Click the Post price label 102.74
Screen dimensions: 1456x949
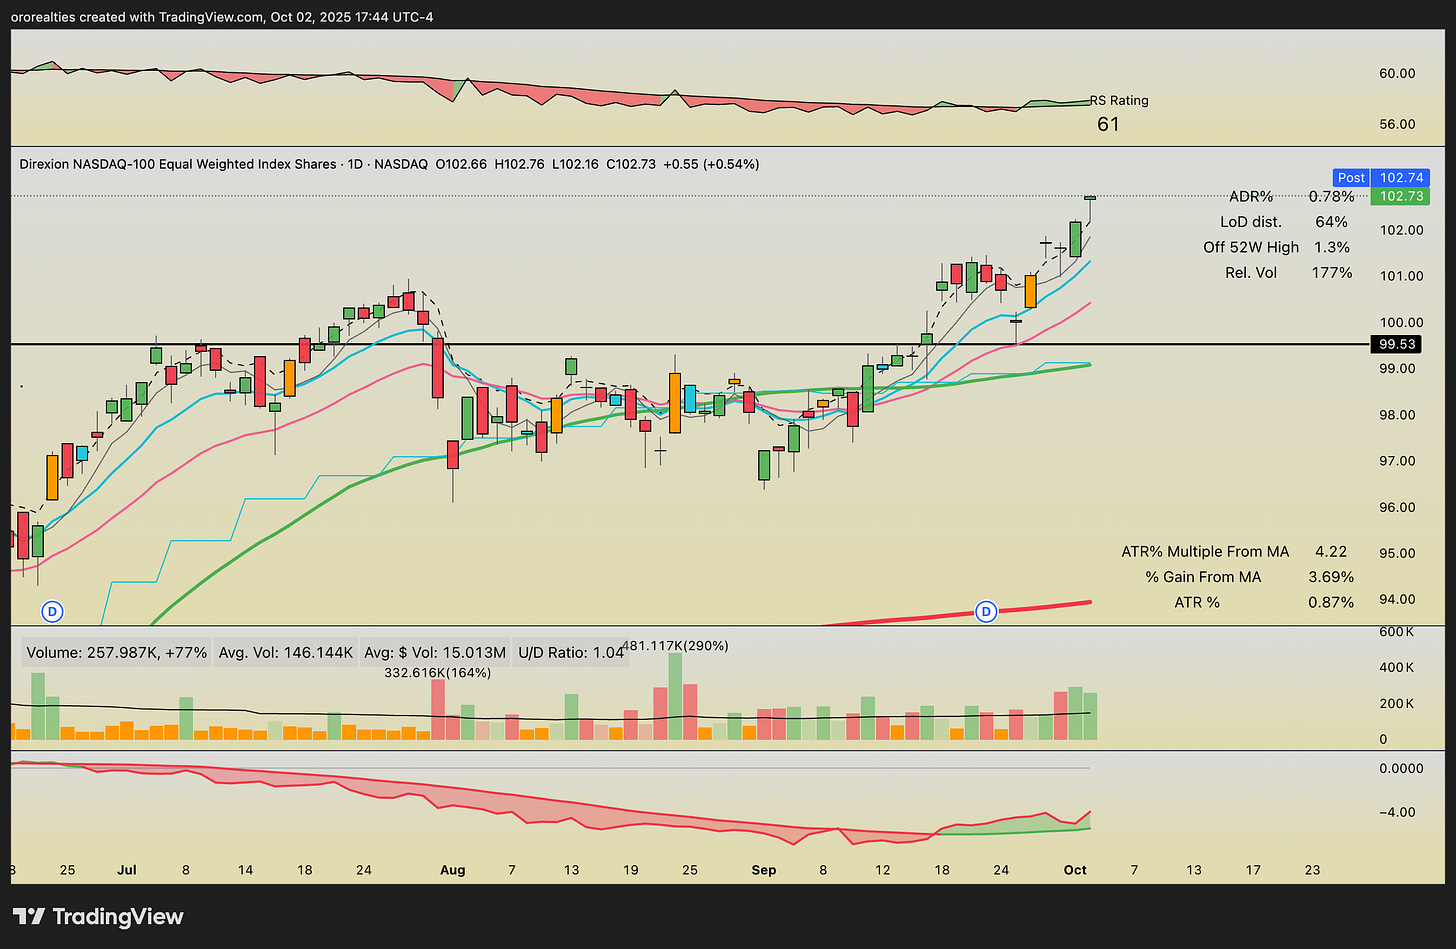coord(1381,177)
